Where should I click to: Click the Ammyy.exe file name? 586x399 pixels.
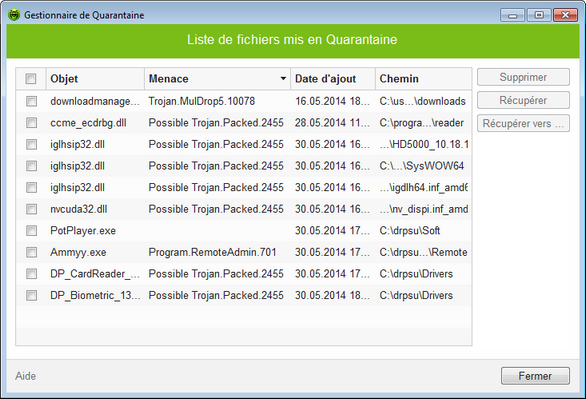pos(78,252)
